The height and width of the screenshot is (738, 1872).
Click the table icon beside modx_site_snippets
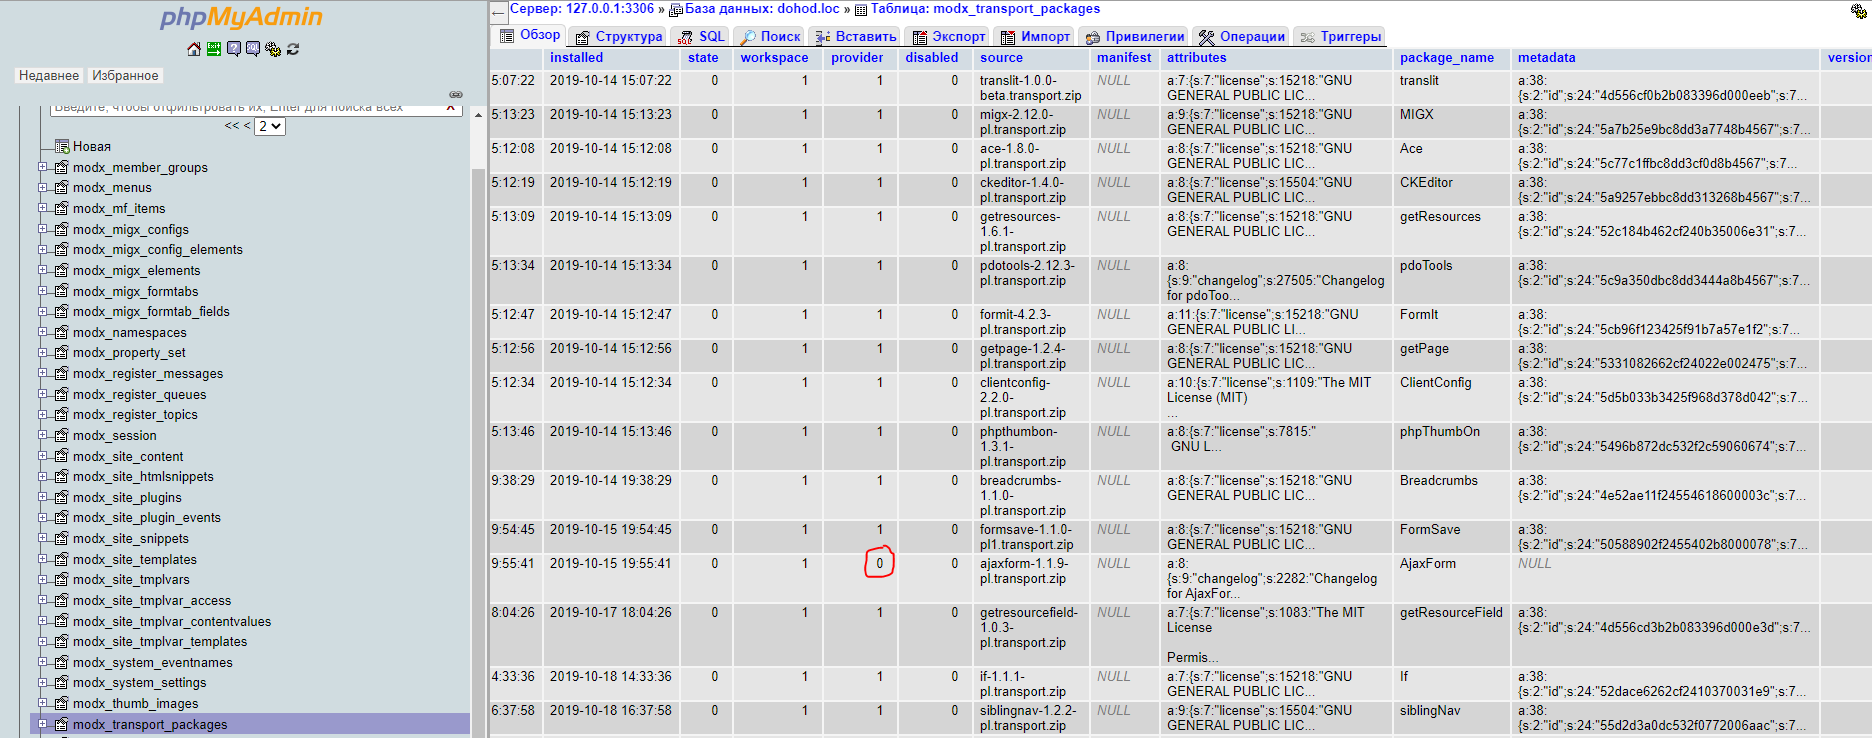[x=62, y=538]
